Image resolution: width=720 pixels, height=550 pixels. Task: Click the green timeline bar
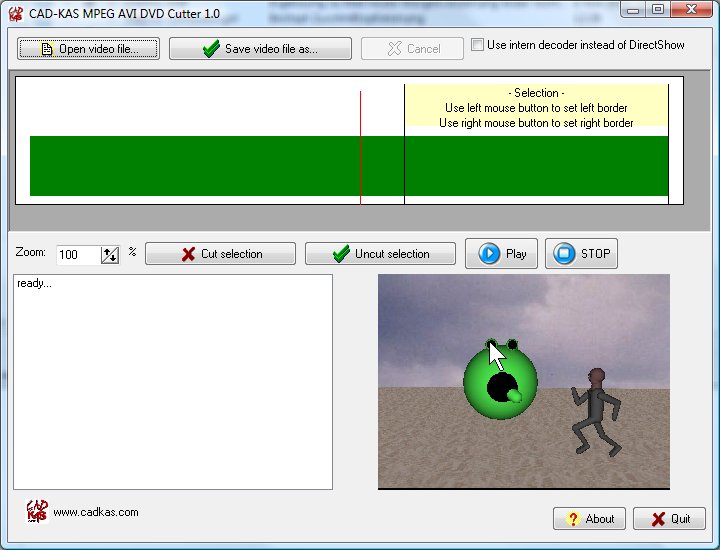tap(200, 165)
